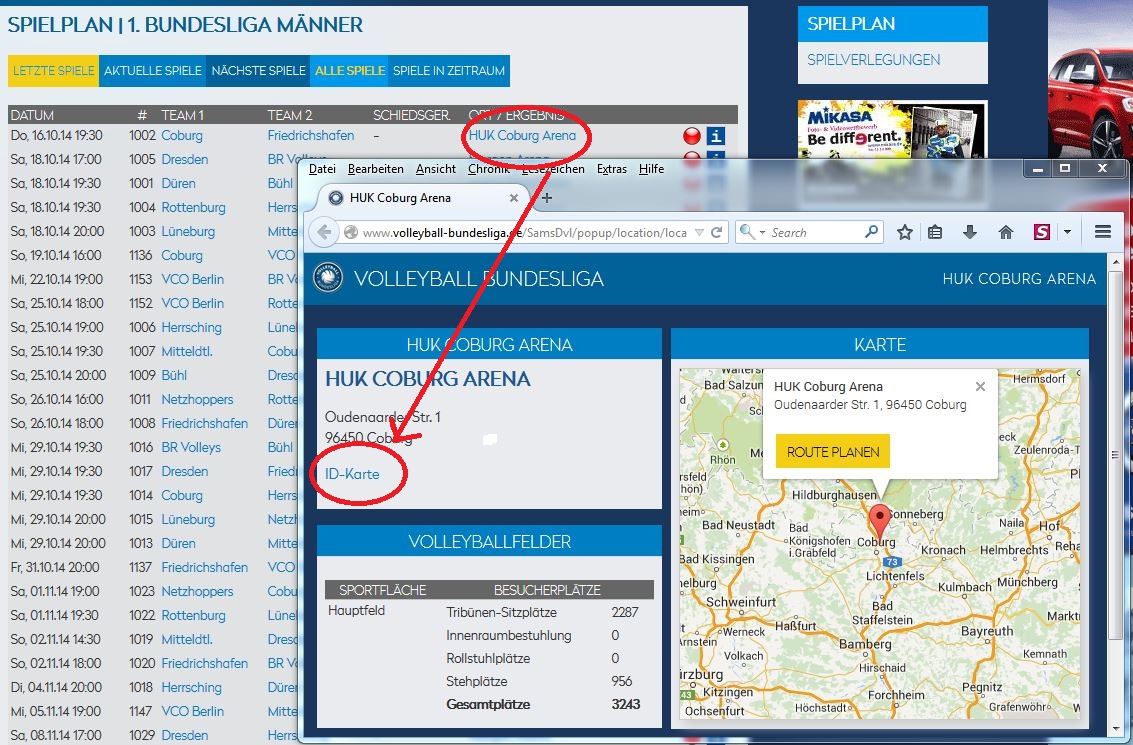
Task: Click the browser search input field
Action: pyautogui.click(x=815, y=232)
